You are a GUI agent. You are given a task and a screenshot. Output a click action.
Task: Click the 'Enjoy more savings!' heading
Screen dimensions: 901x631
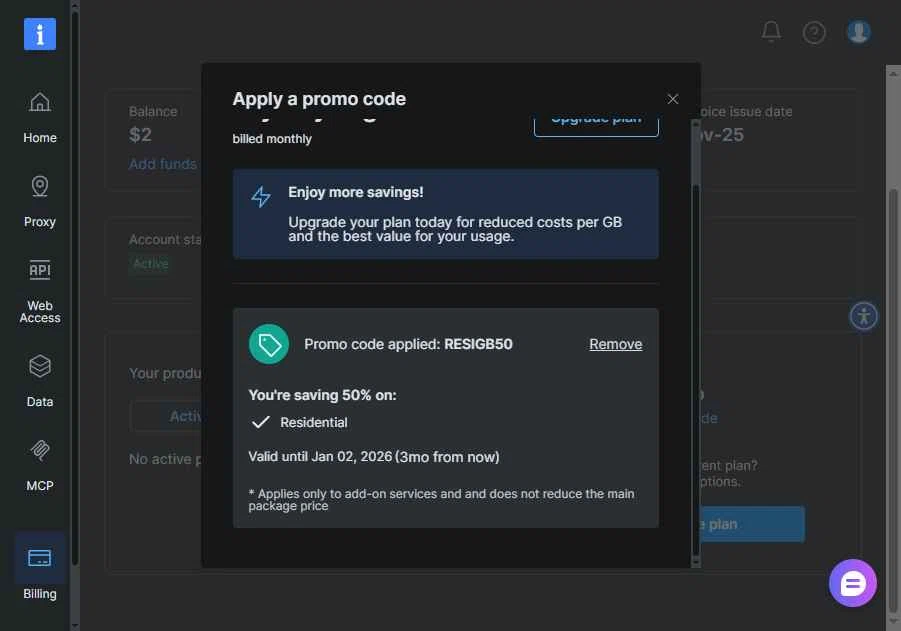click(356, 193)
